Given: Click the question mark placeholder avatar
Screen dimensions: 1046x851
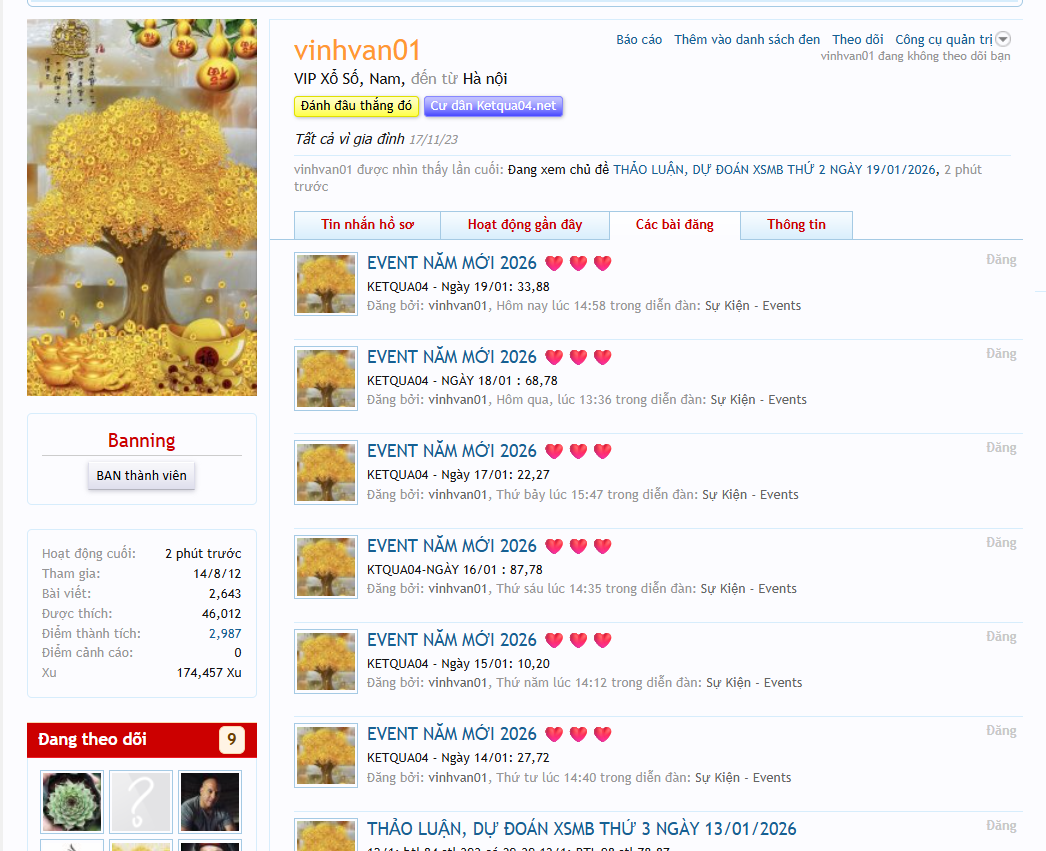Looking at the screenshot, I should coord(141,801).
